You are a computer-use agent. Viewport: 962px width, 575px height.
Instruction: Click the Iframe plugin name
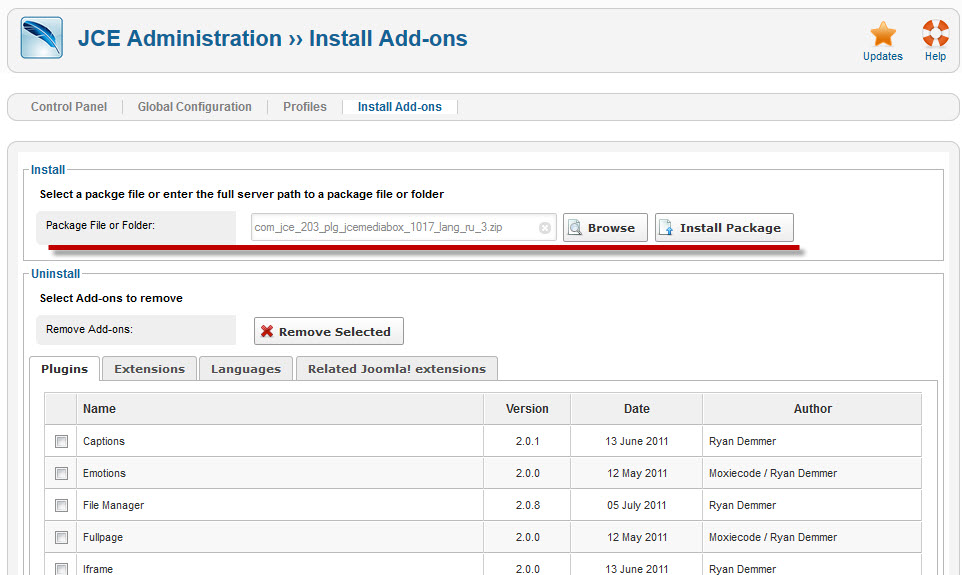point(98,569)
